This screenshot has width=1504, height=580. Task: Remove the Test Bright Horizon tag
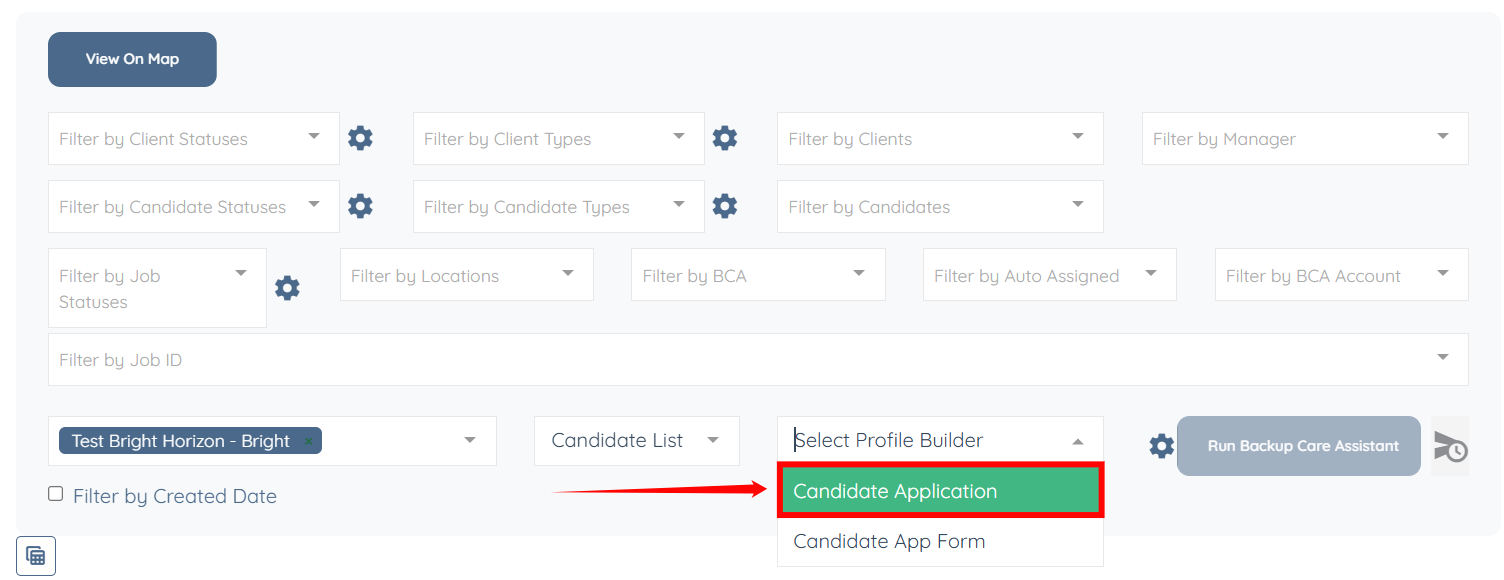[309, 441]
